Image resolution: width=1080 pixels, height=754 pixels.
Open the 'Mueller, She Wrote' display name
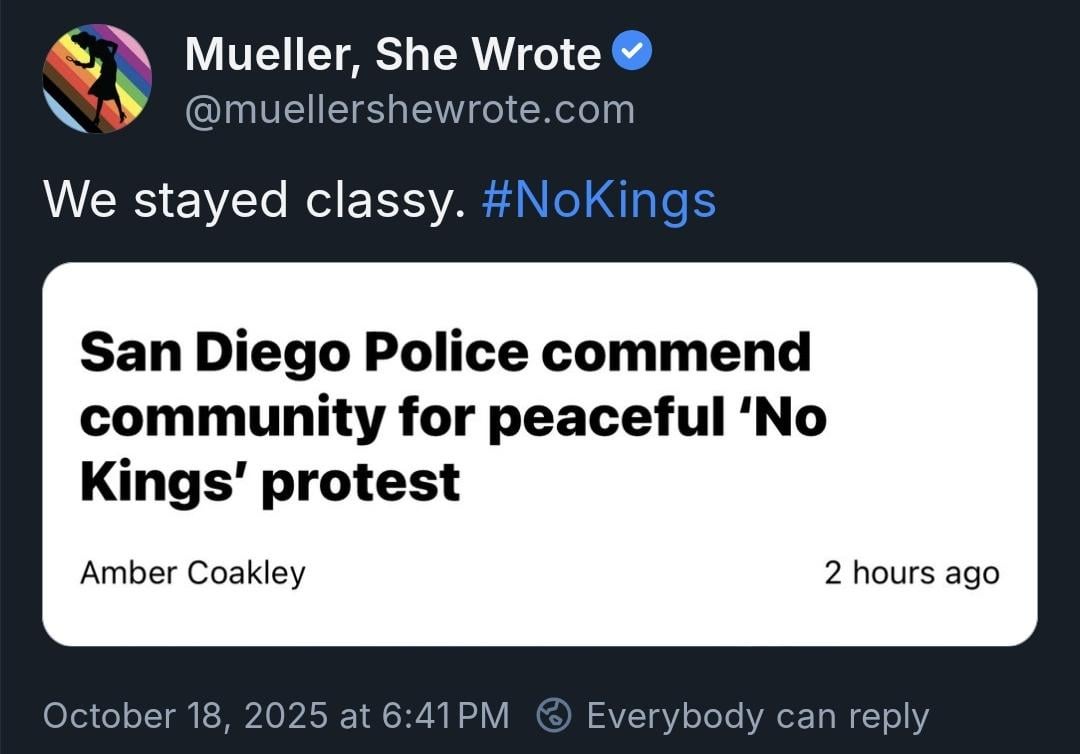(393, 54)
